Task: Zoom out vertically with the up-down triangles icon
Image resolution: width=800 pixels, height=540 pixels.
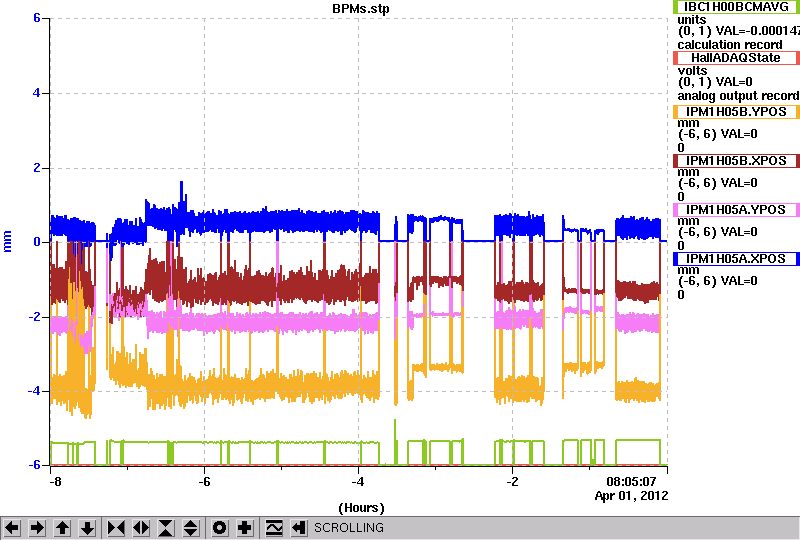Action: pos(191,528)
